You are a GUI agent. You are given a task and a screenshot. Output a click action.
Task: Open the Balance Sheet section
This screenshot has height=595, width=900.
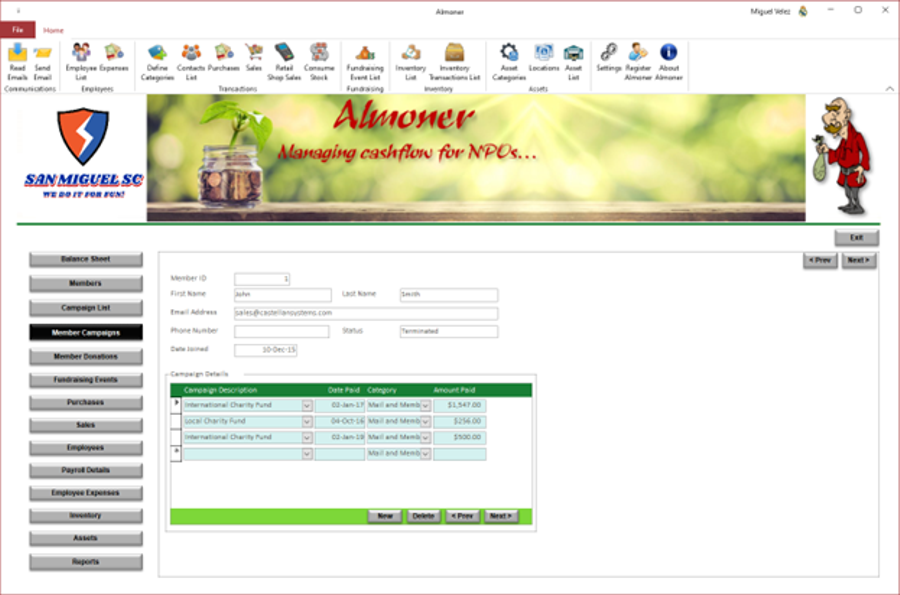[x=86, y=259]
